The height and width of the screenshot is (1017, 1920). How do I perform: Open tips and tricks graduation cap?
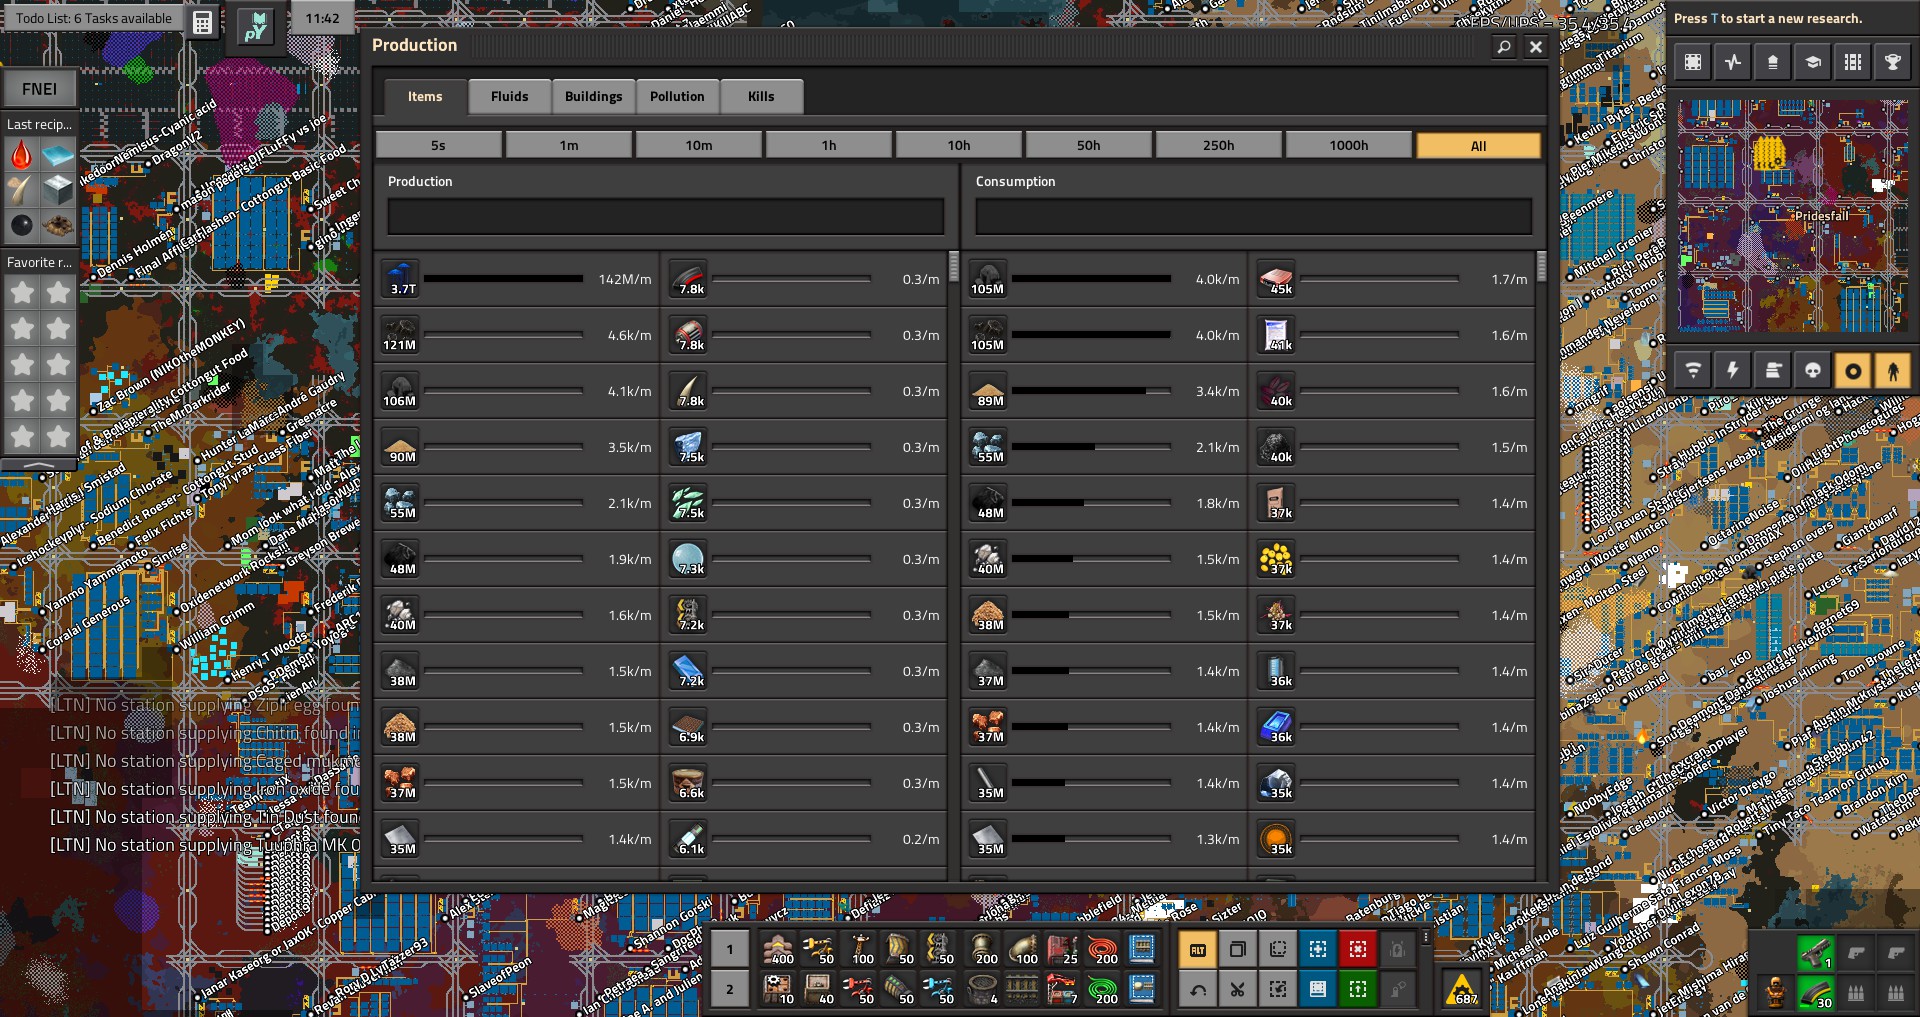pos(1813,62)
